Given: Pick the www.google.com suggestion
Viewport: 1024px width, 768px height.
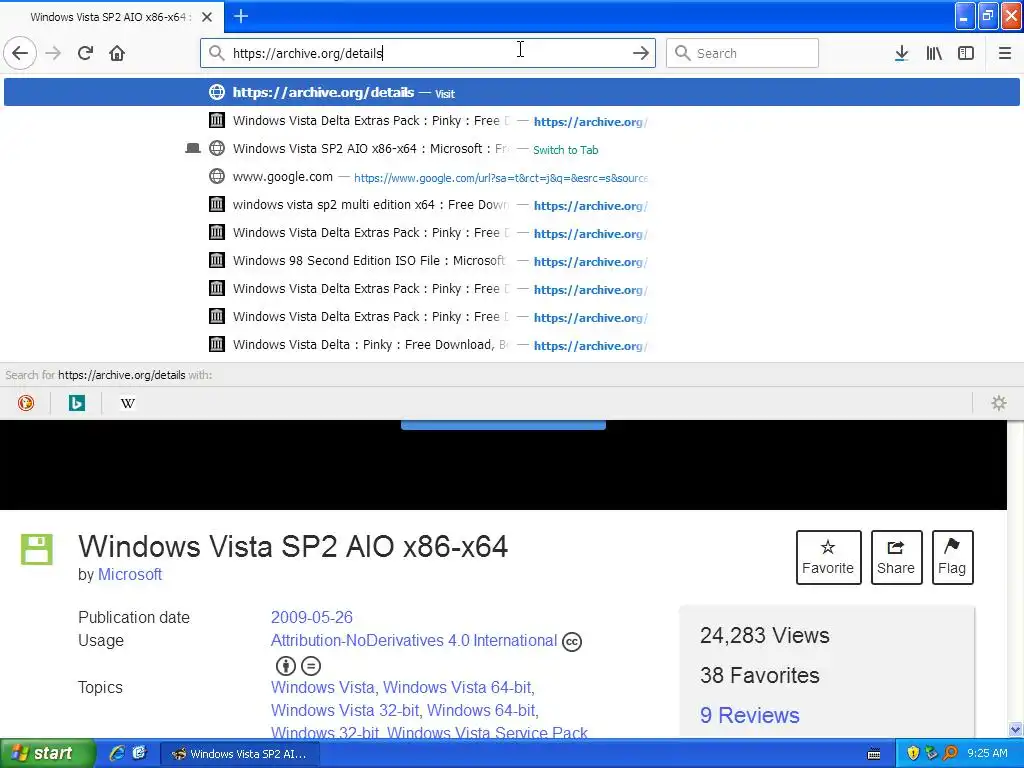Looking at the screenshot, I should [511, 177].
